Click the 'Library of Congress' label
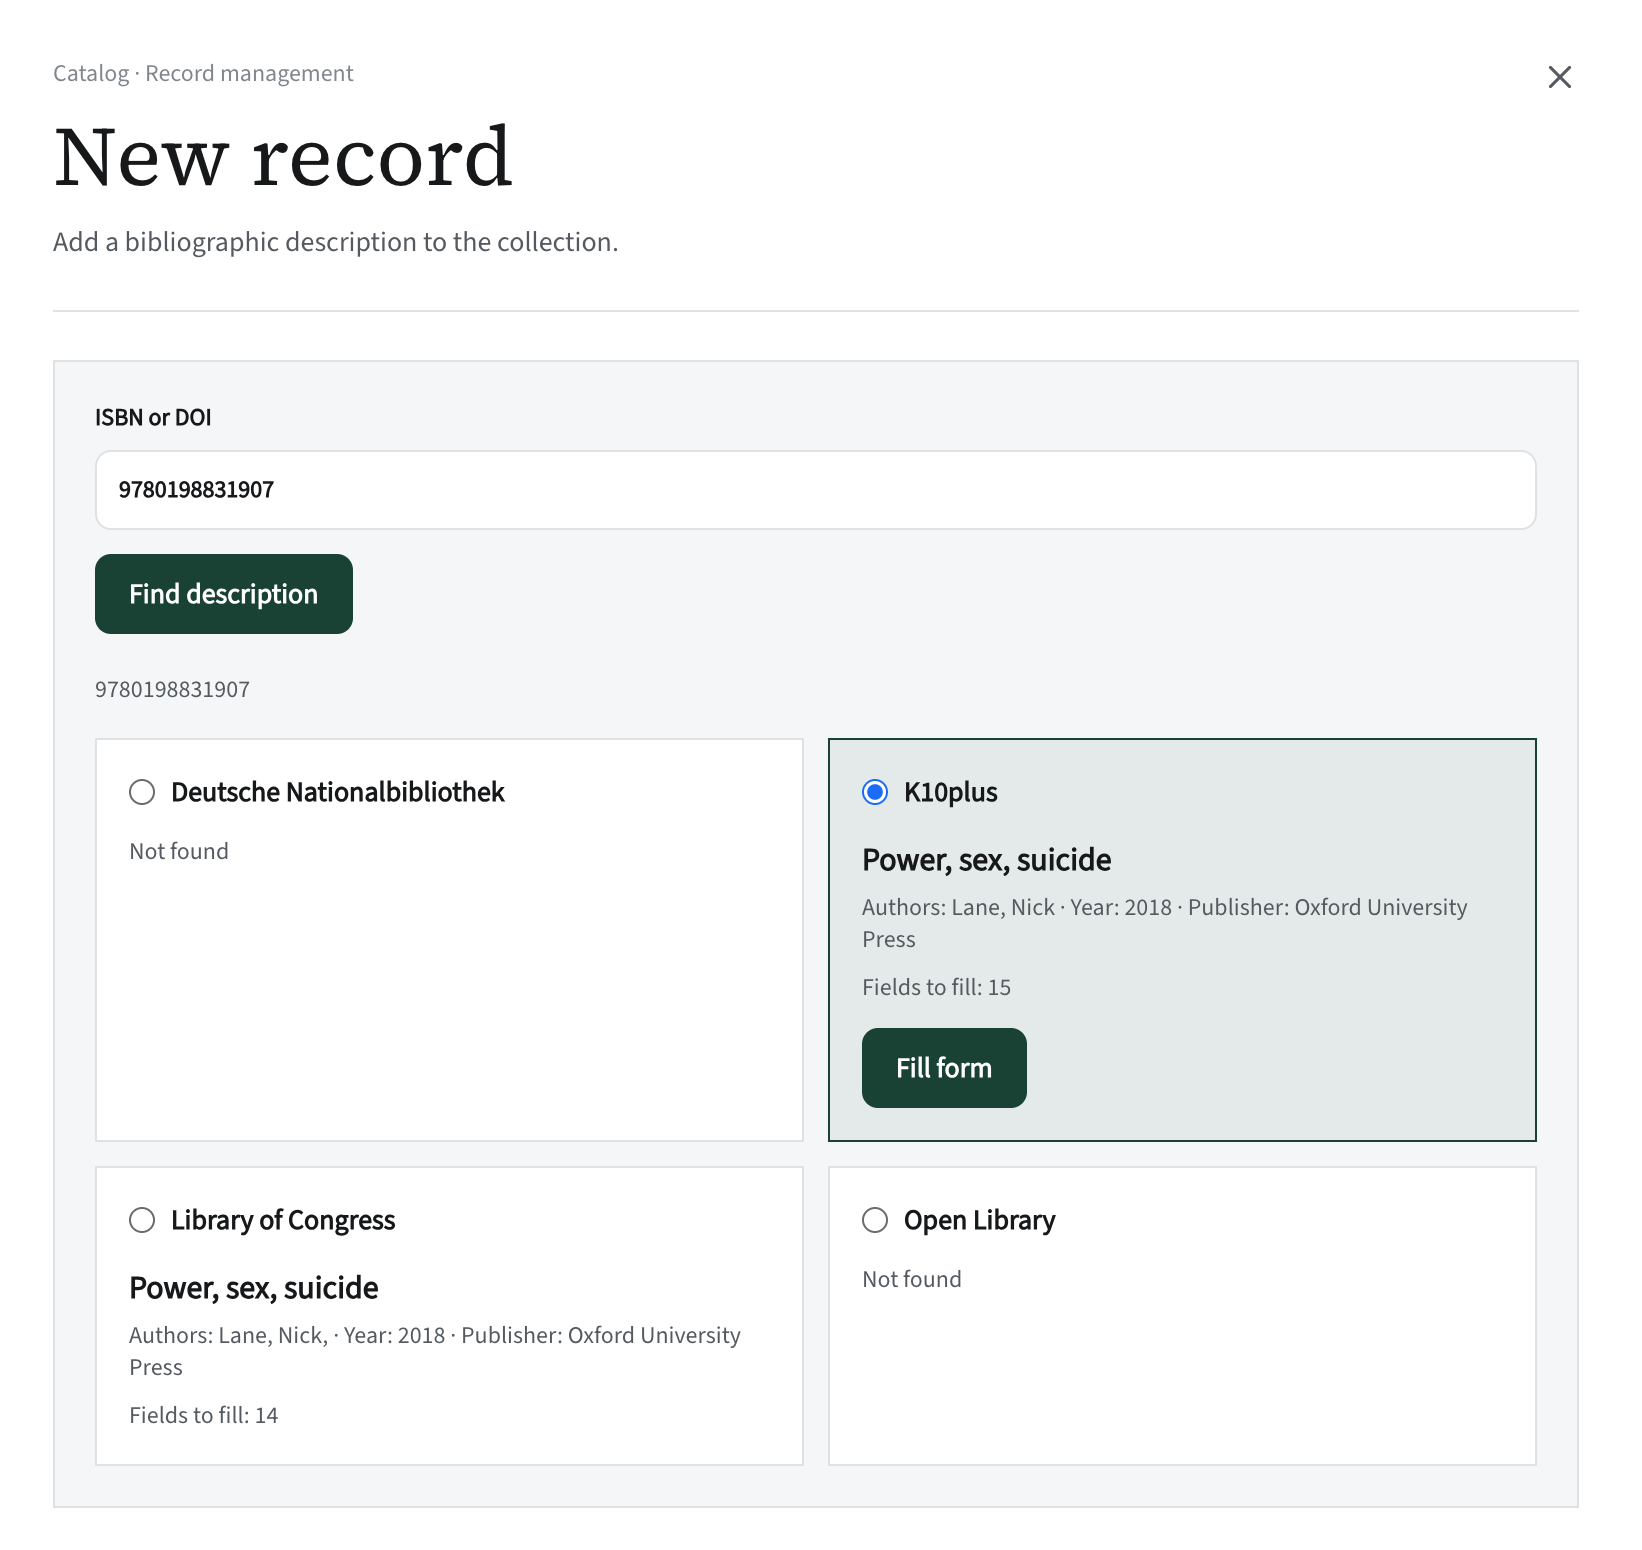Screen dimensions: 1642x1550 283,1220
